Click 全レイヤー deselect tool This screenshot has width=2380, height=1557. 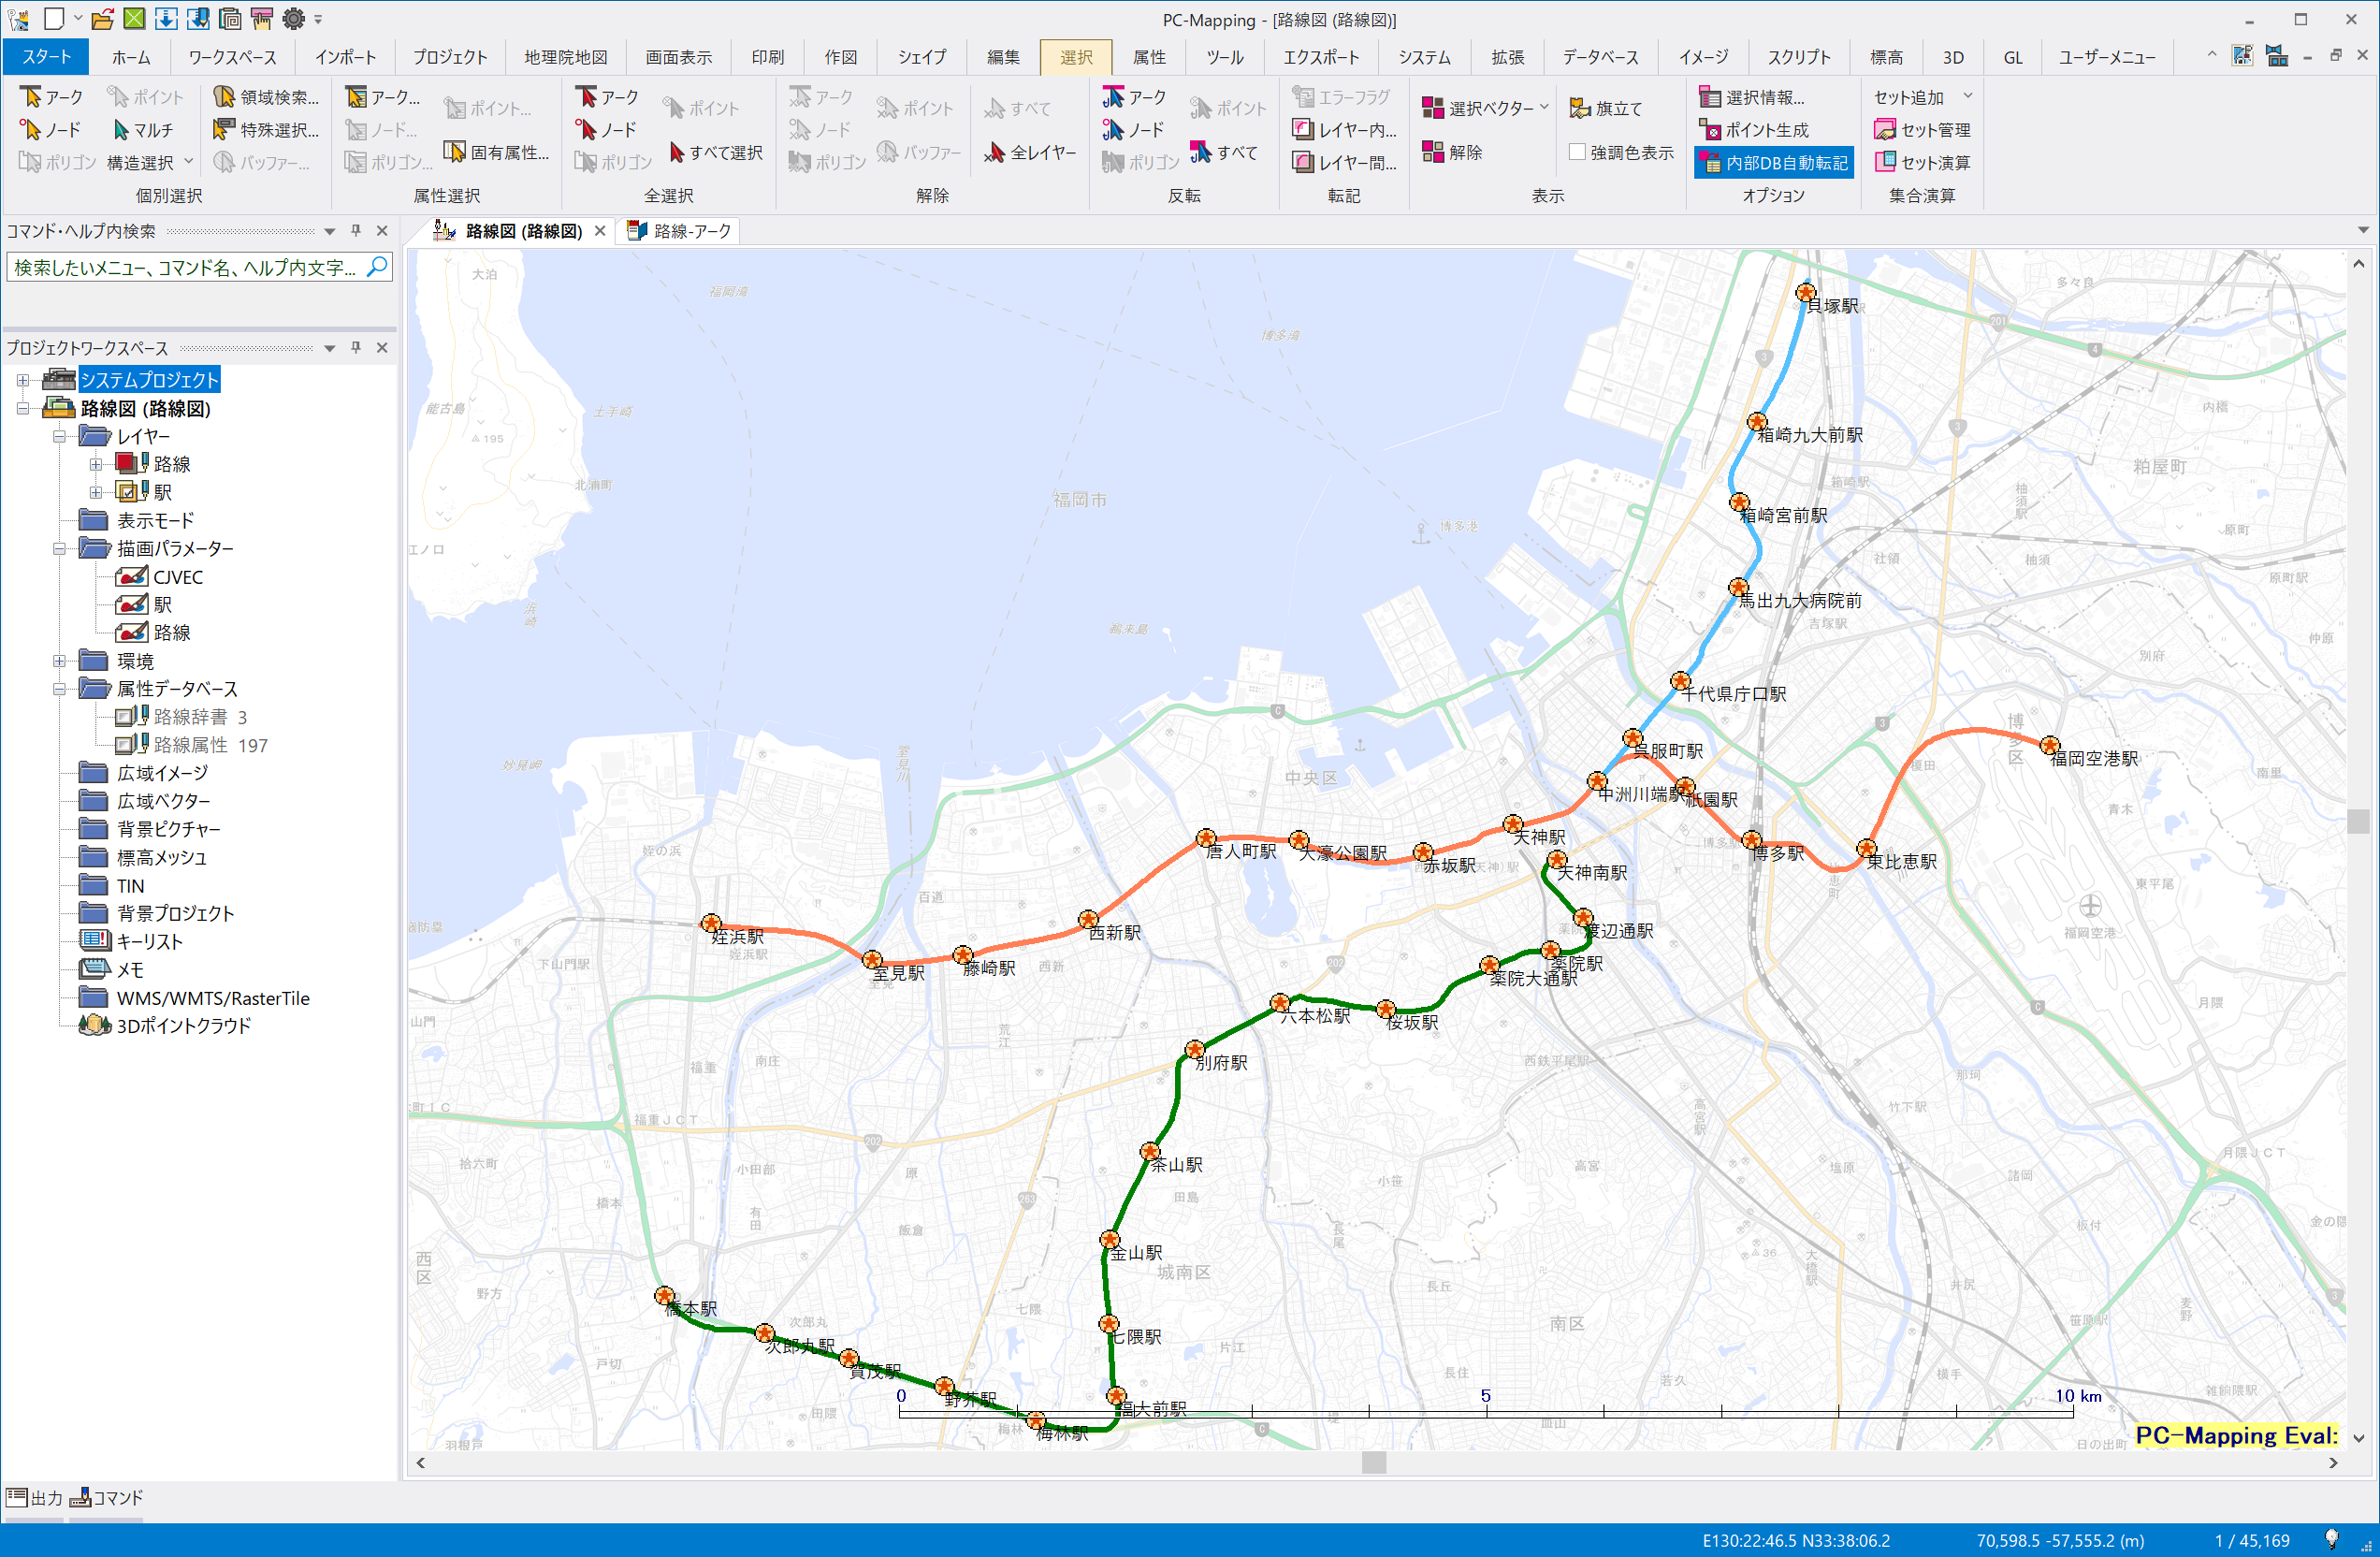[1031, 152]
